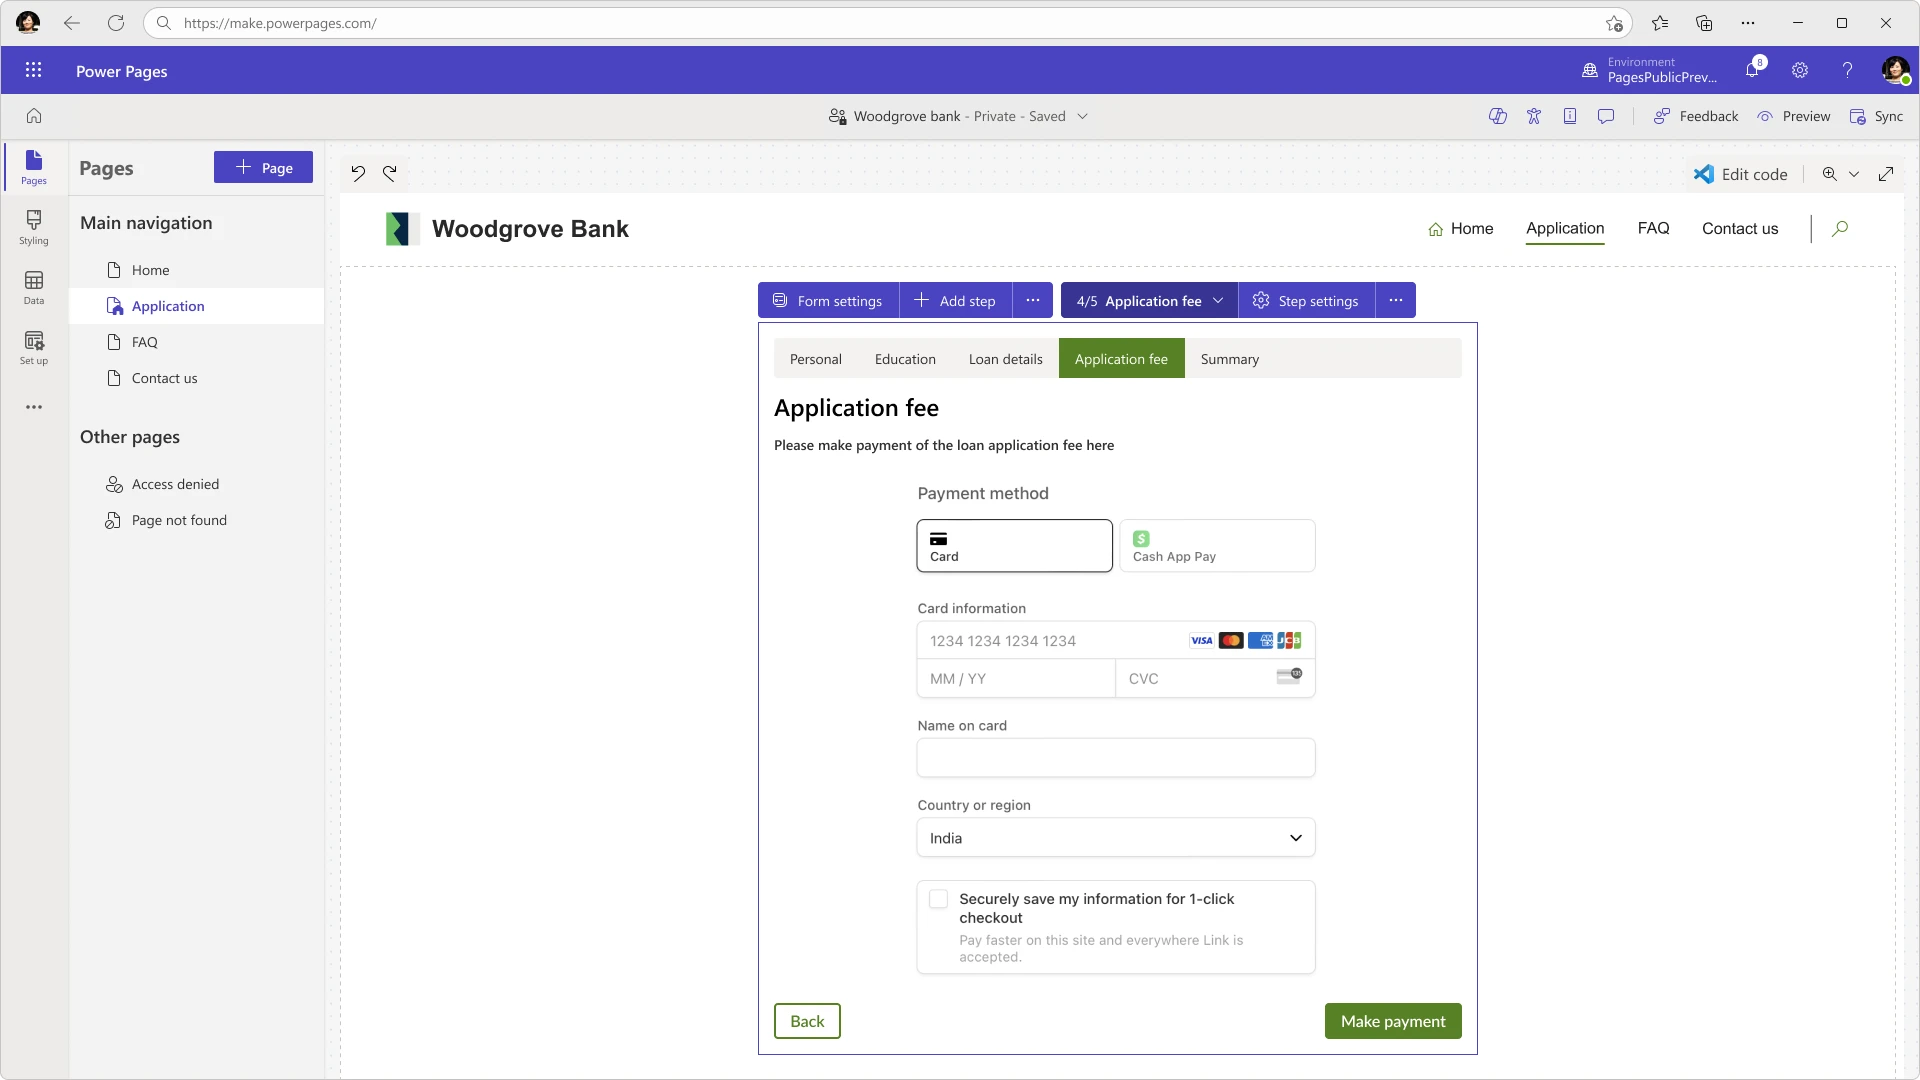Select Card payment method

pyautogui.click(x=1014, y=546)
